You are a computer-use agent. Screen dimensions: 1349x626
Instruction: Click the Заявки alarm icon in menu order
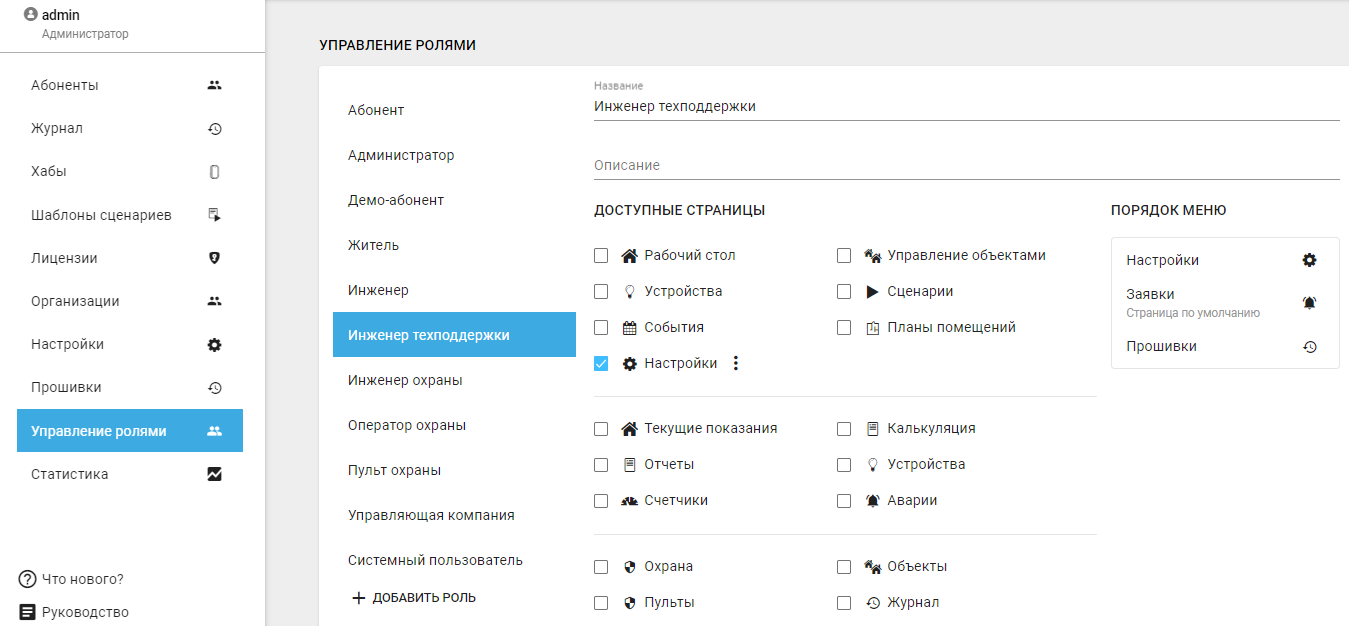[x=1309, y=303]
